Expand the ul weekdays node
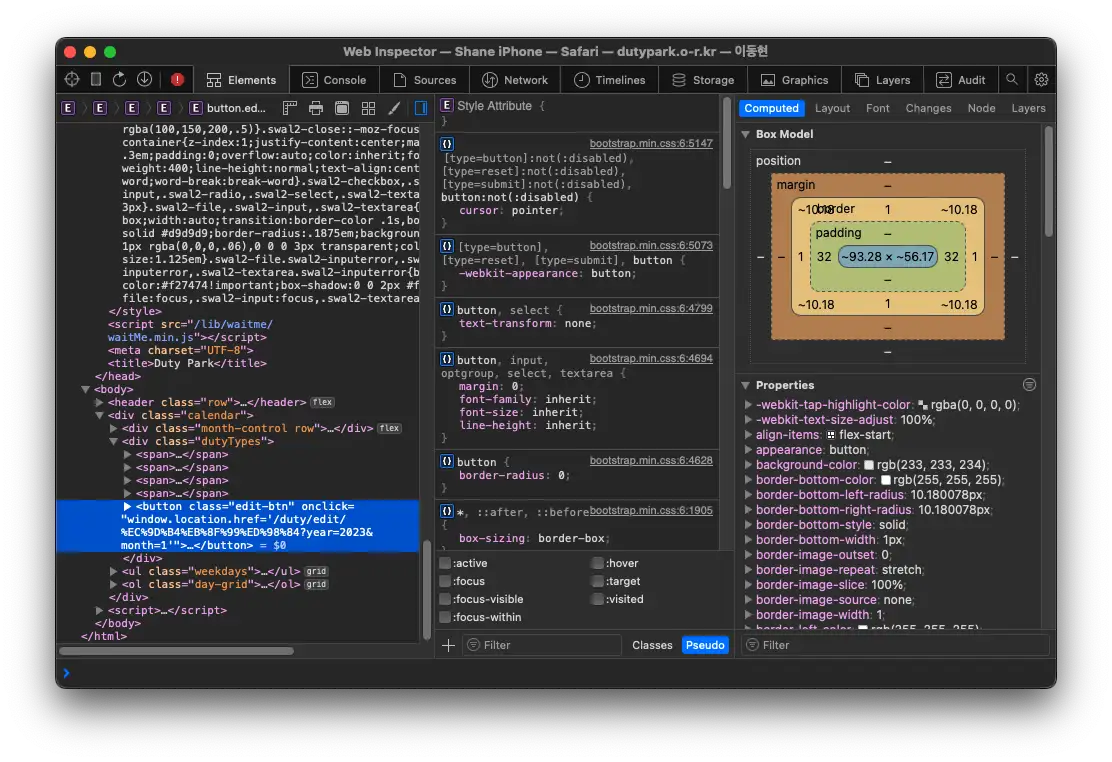 click(113, 571)
